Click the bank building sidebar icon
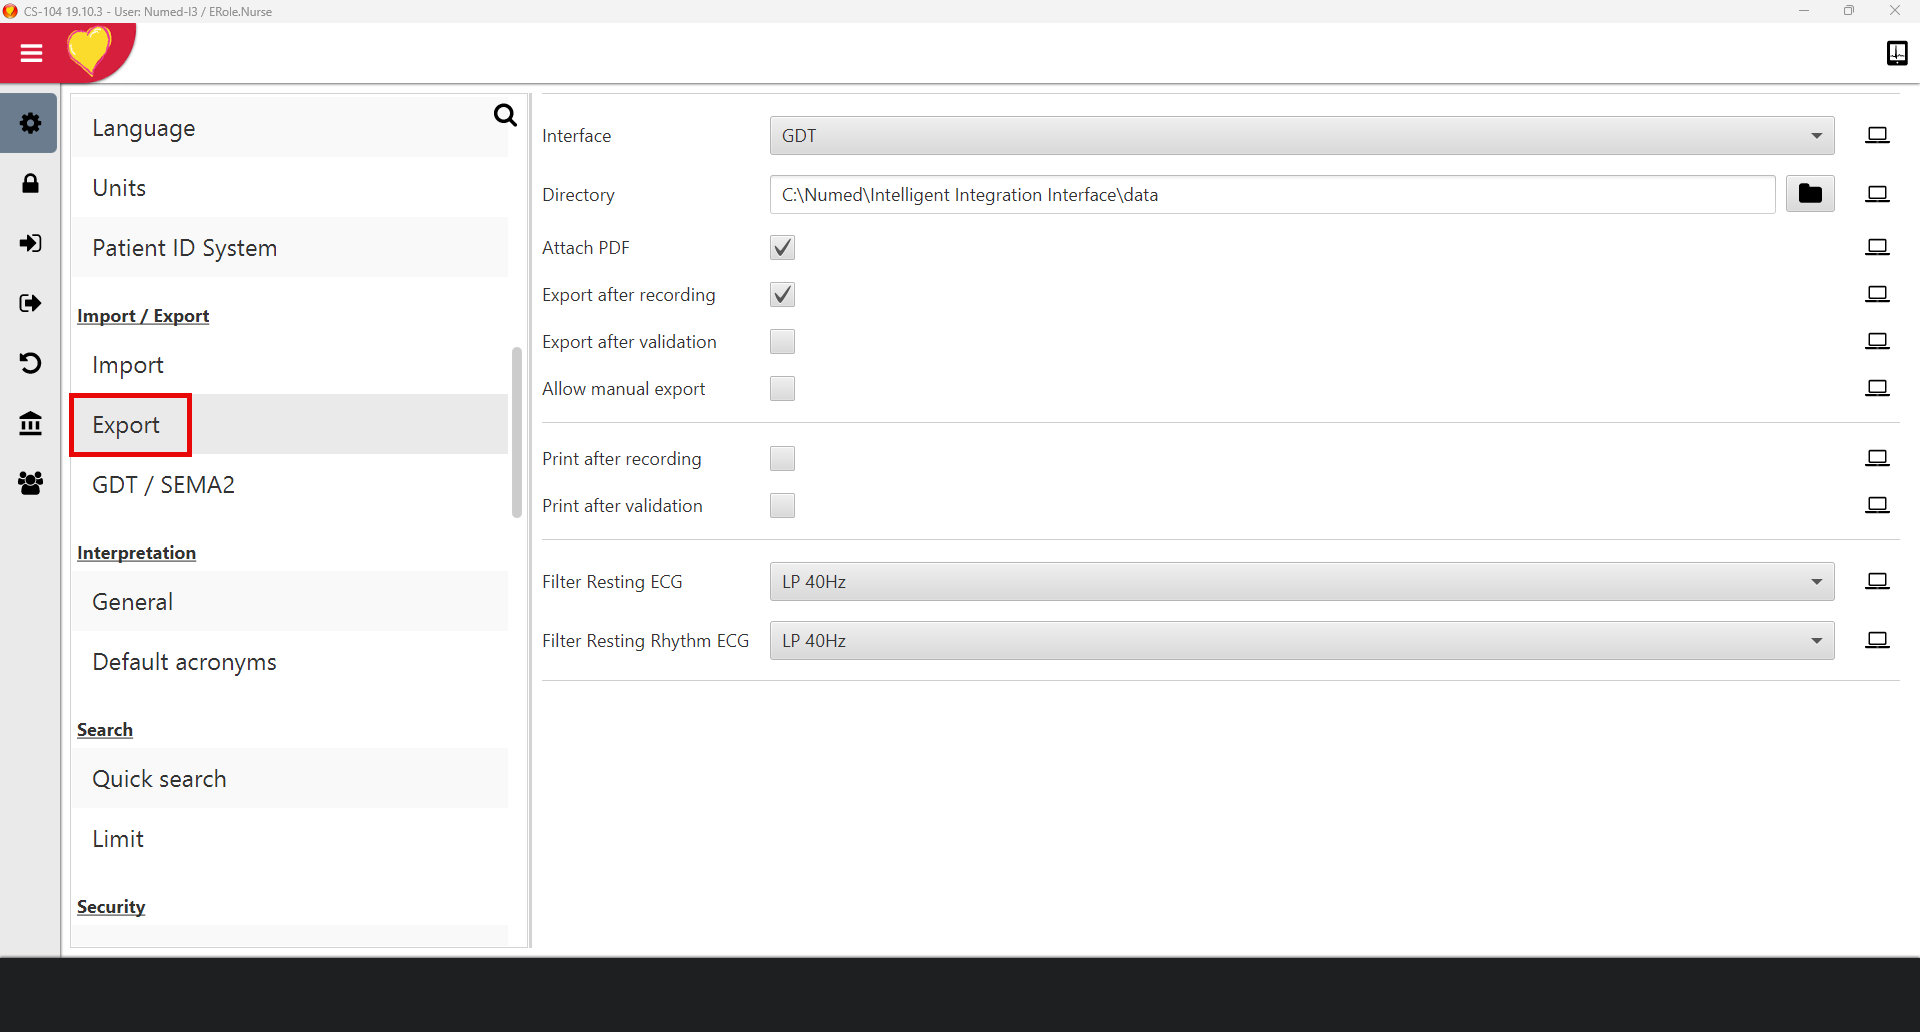The height and width of the screenshot is (1032, 1920). (30, 424)
